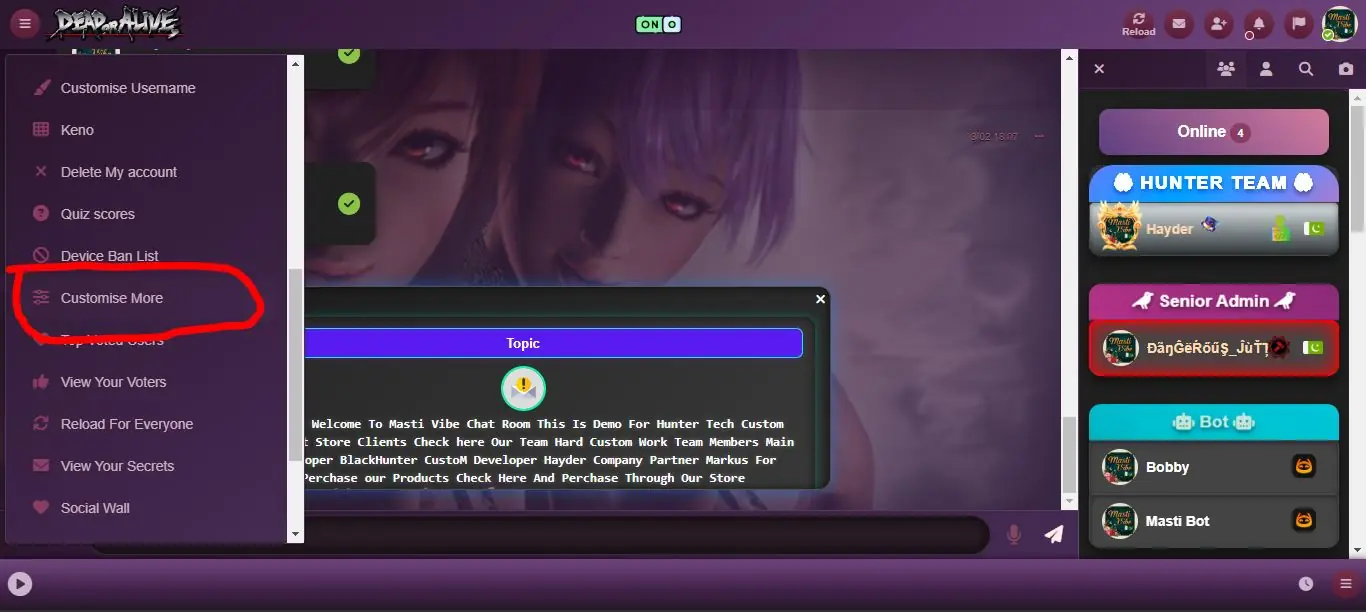The height and width of the screenshot is (612, 1366).
Task: Click the purple Topic header bar
Action: 523,343
